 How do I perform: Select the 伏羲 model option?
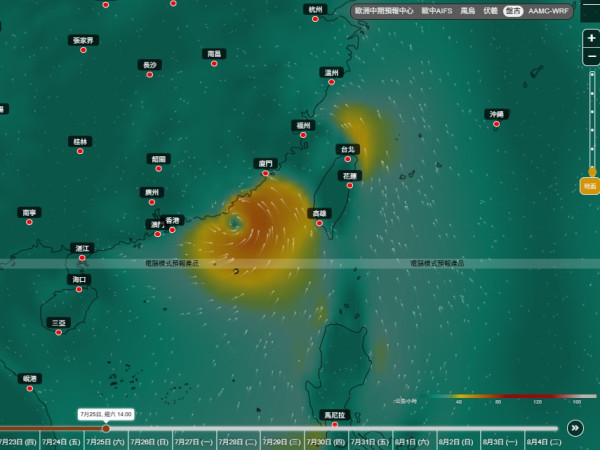[x=490, y=11]
